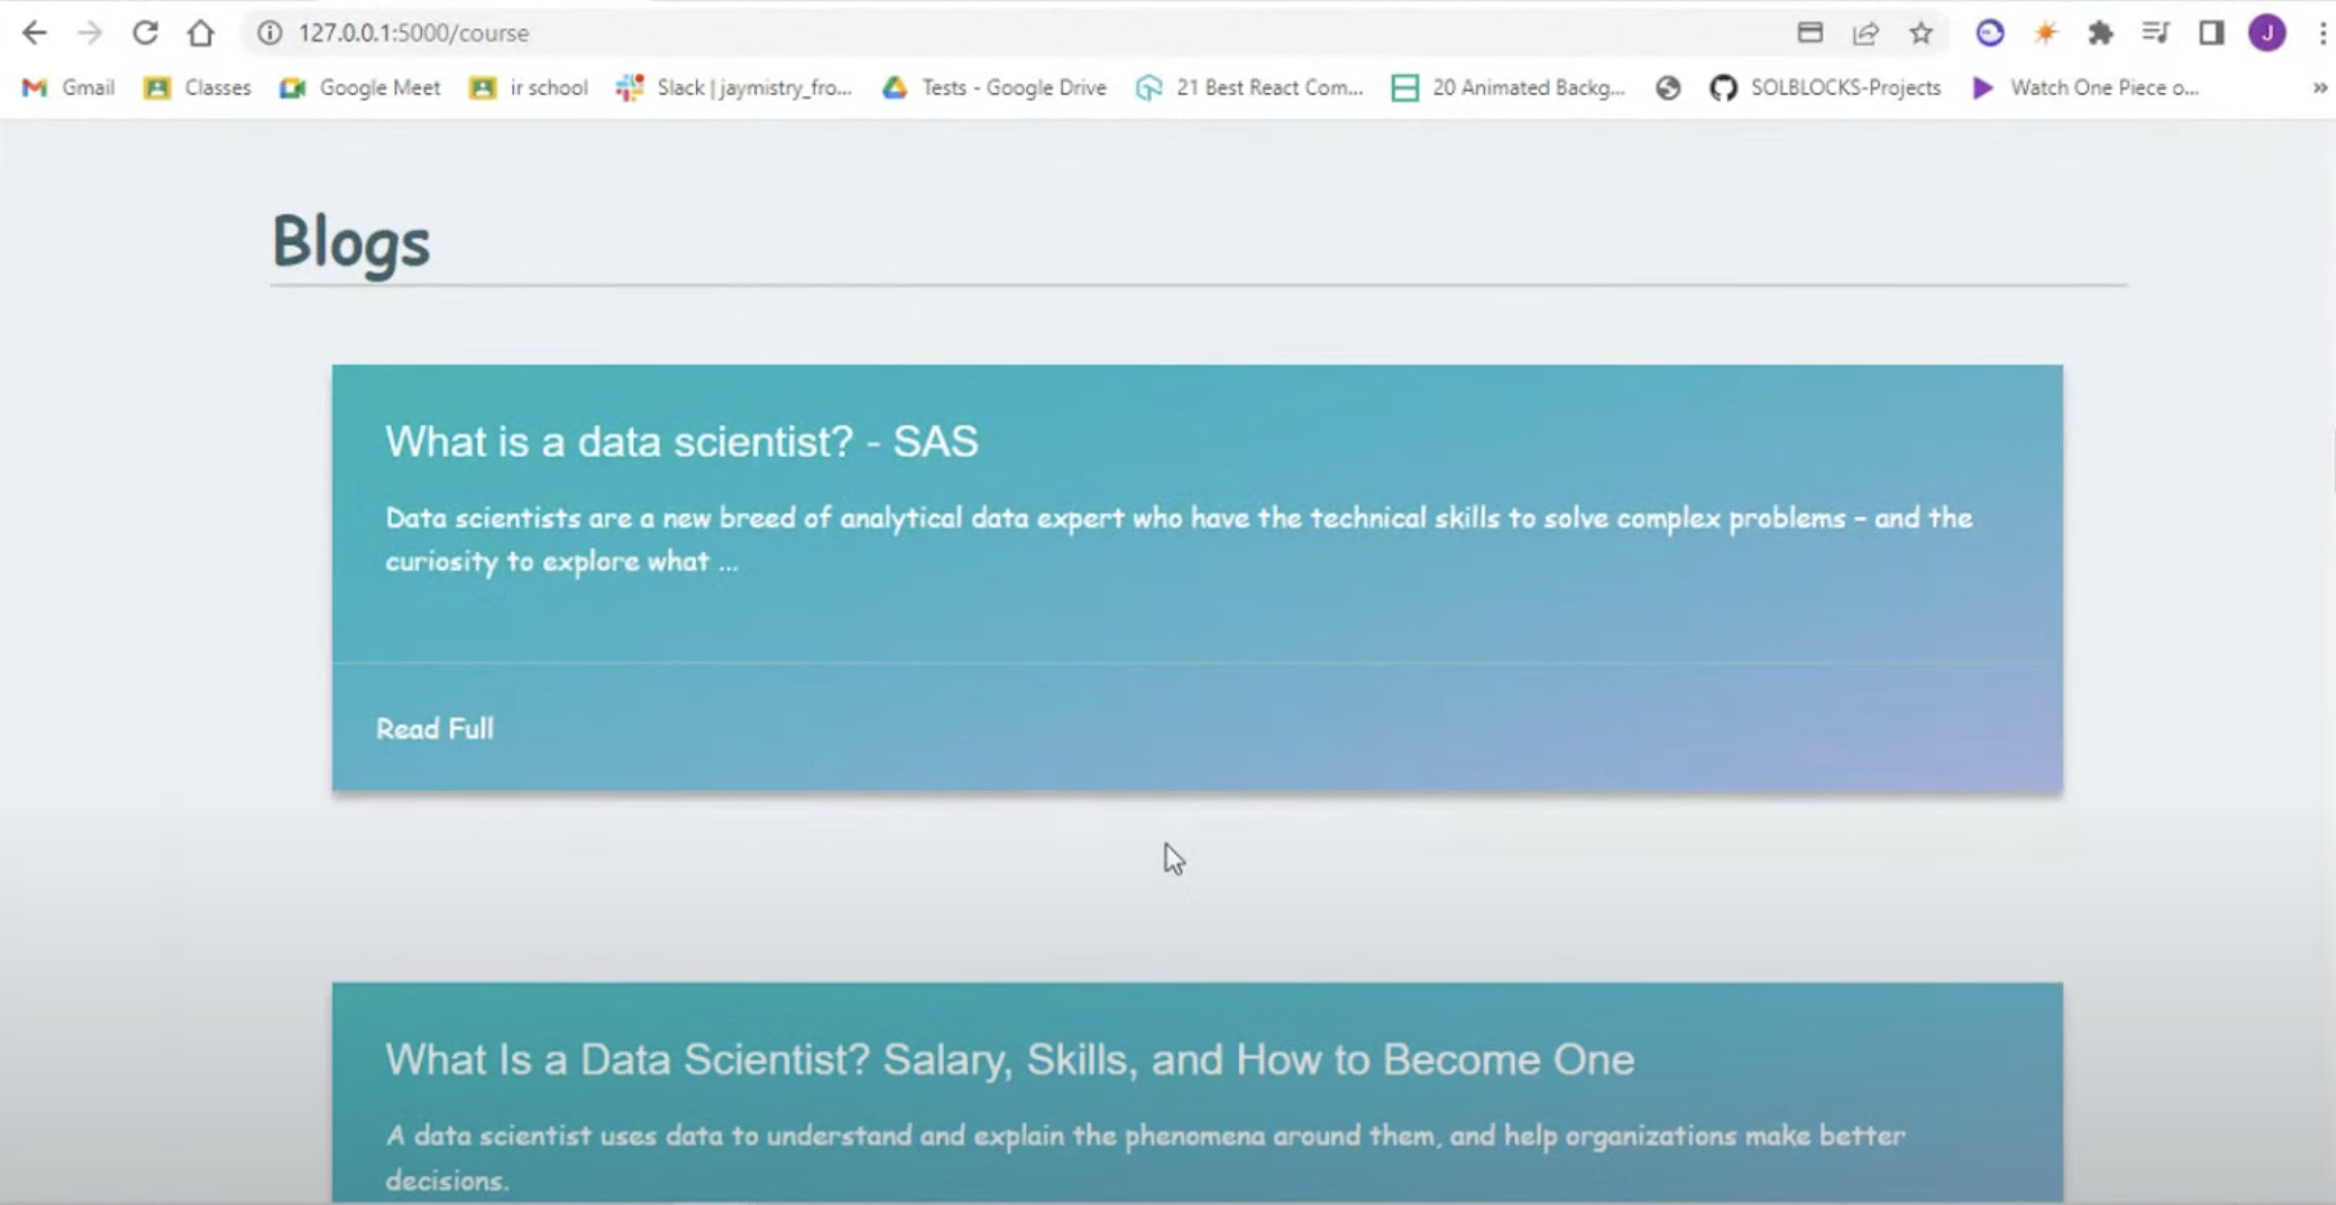Viewport: 2336px width, 1205px height.
Task: Click the share page icon
Action: (x=1865, y=33)
